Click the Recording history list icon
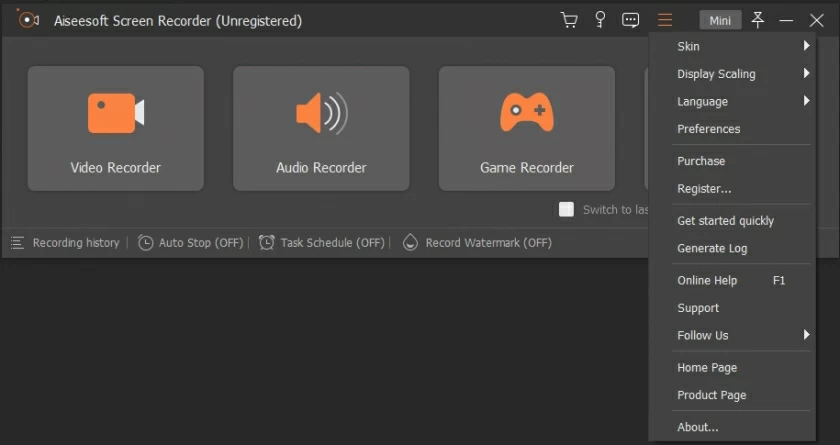840x445 pixels. [17, 243]
